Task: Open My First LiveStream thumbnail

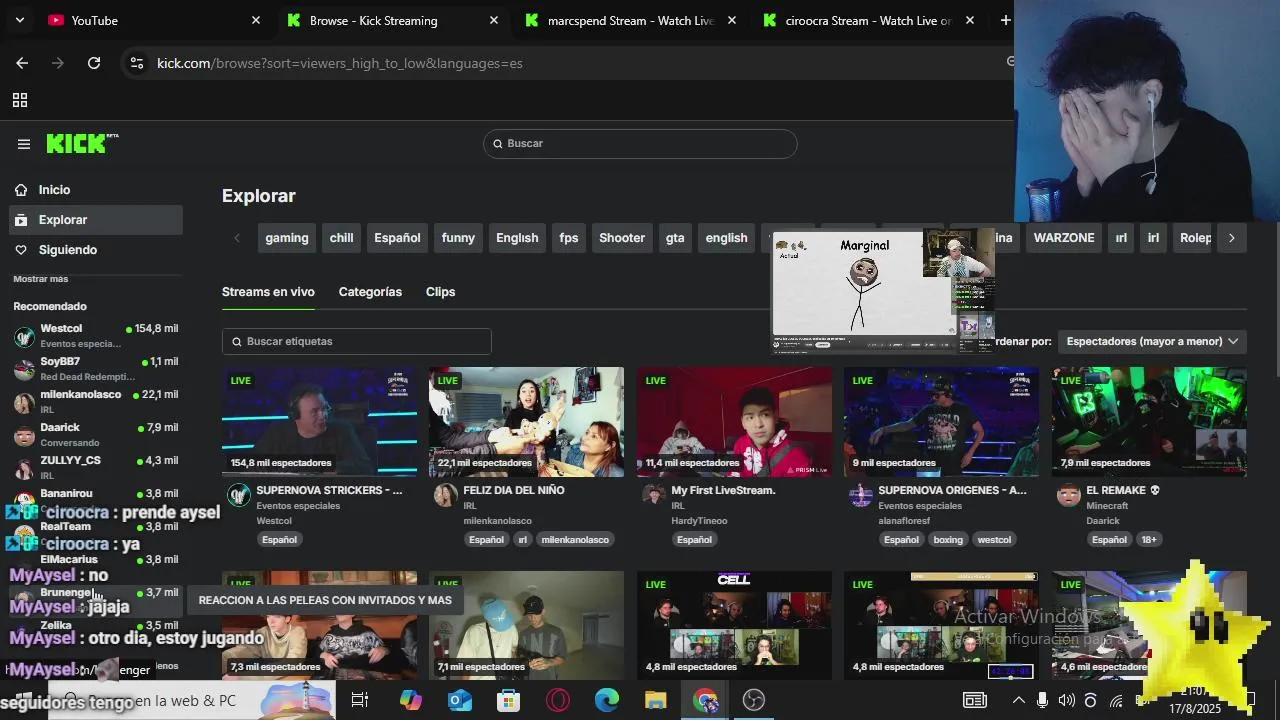Action: coord(734,422)
